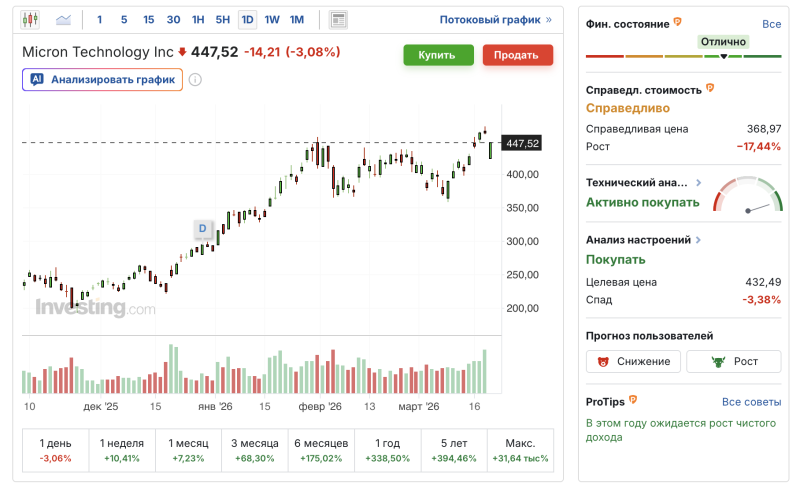This screenshot has width=800, height=487.
Task: Click Pro badge next to Фин. состояние
Action: (678, 21)
